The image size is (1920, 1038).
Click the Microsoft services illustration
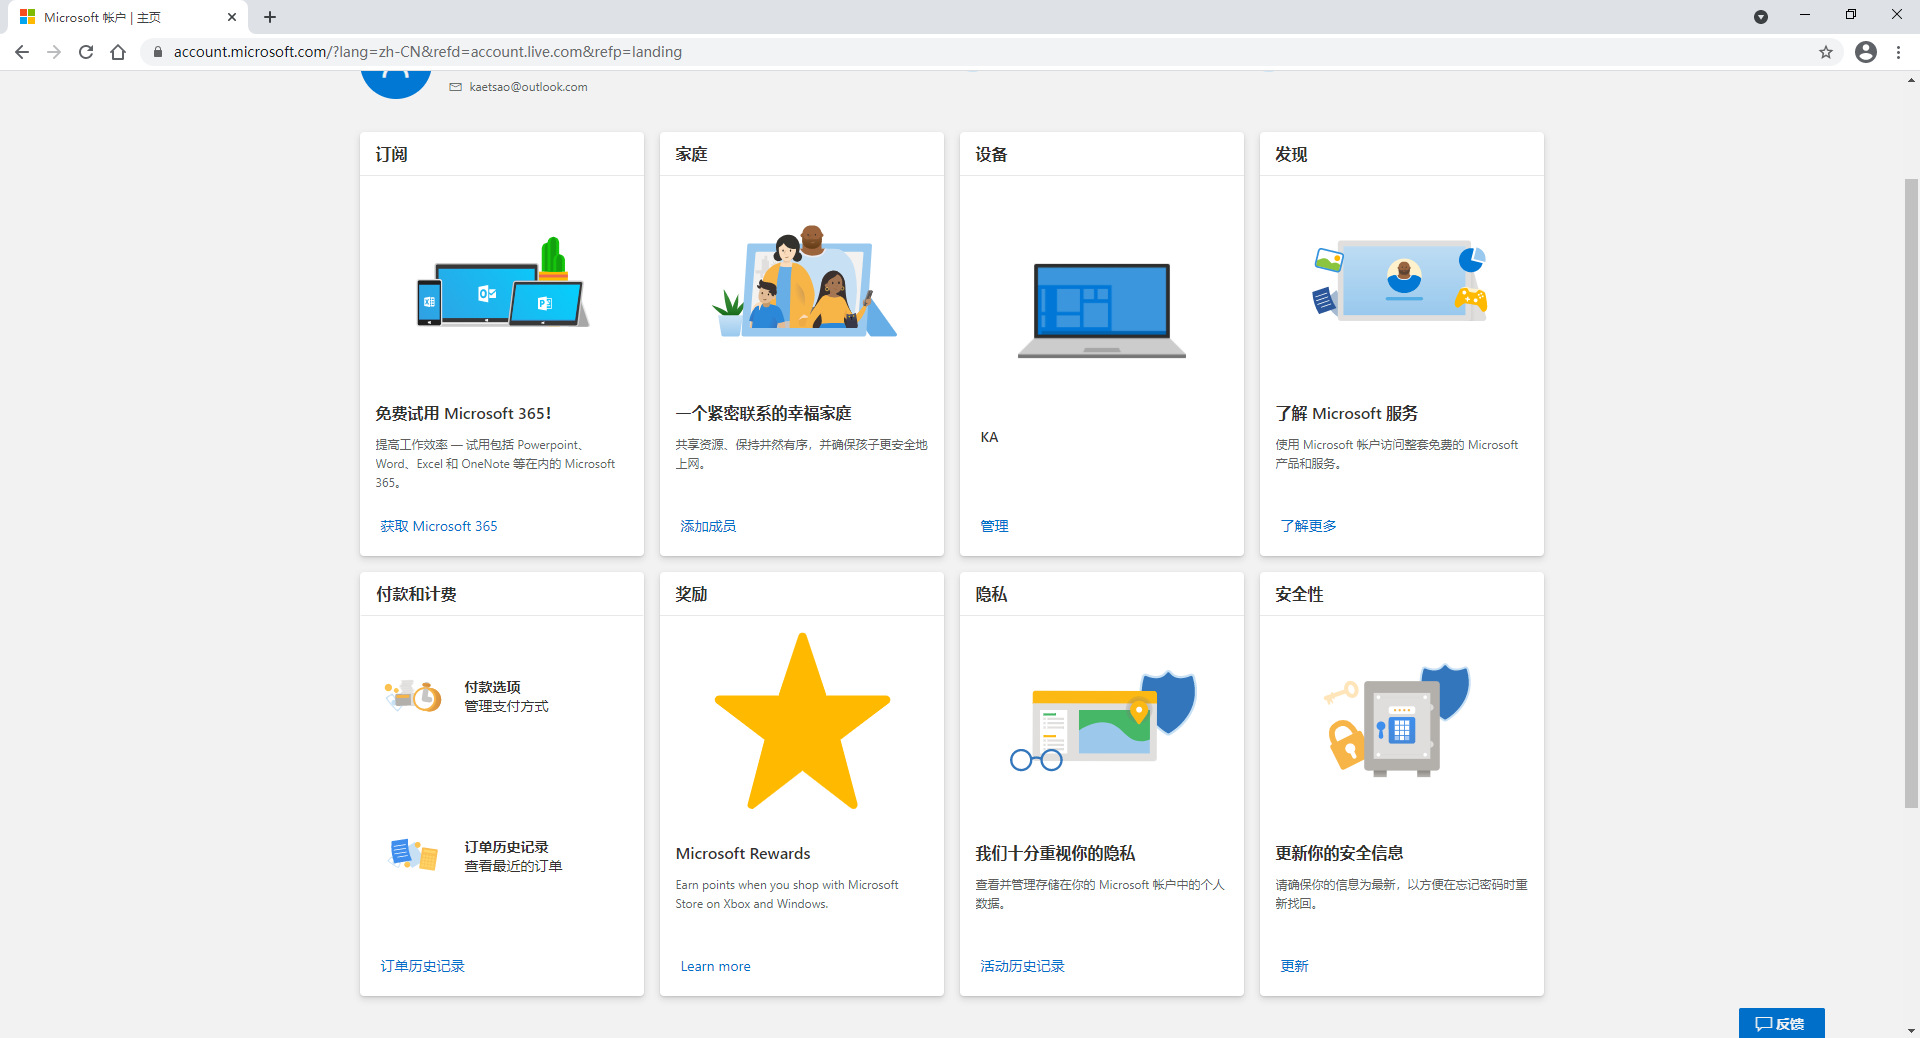(1400, 279)
